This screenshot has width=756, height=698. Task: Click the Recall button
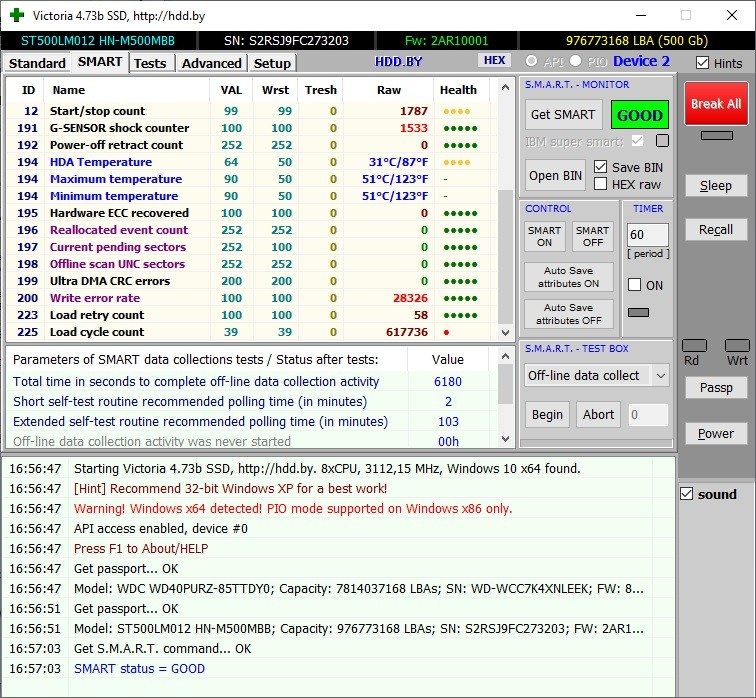(x=716, y=230)
